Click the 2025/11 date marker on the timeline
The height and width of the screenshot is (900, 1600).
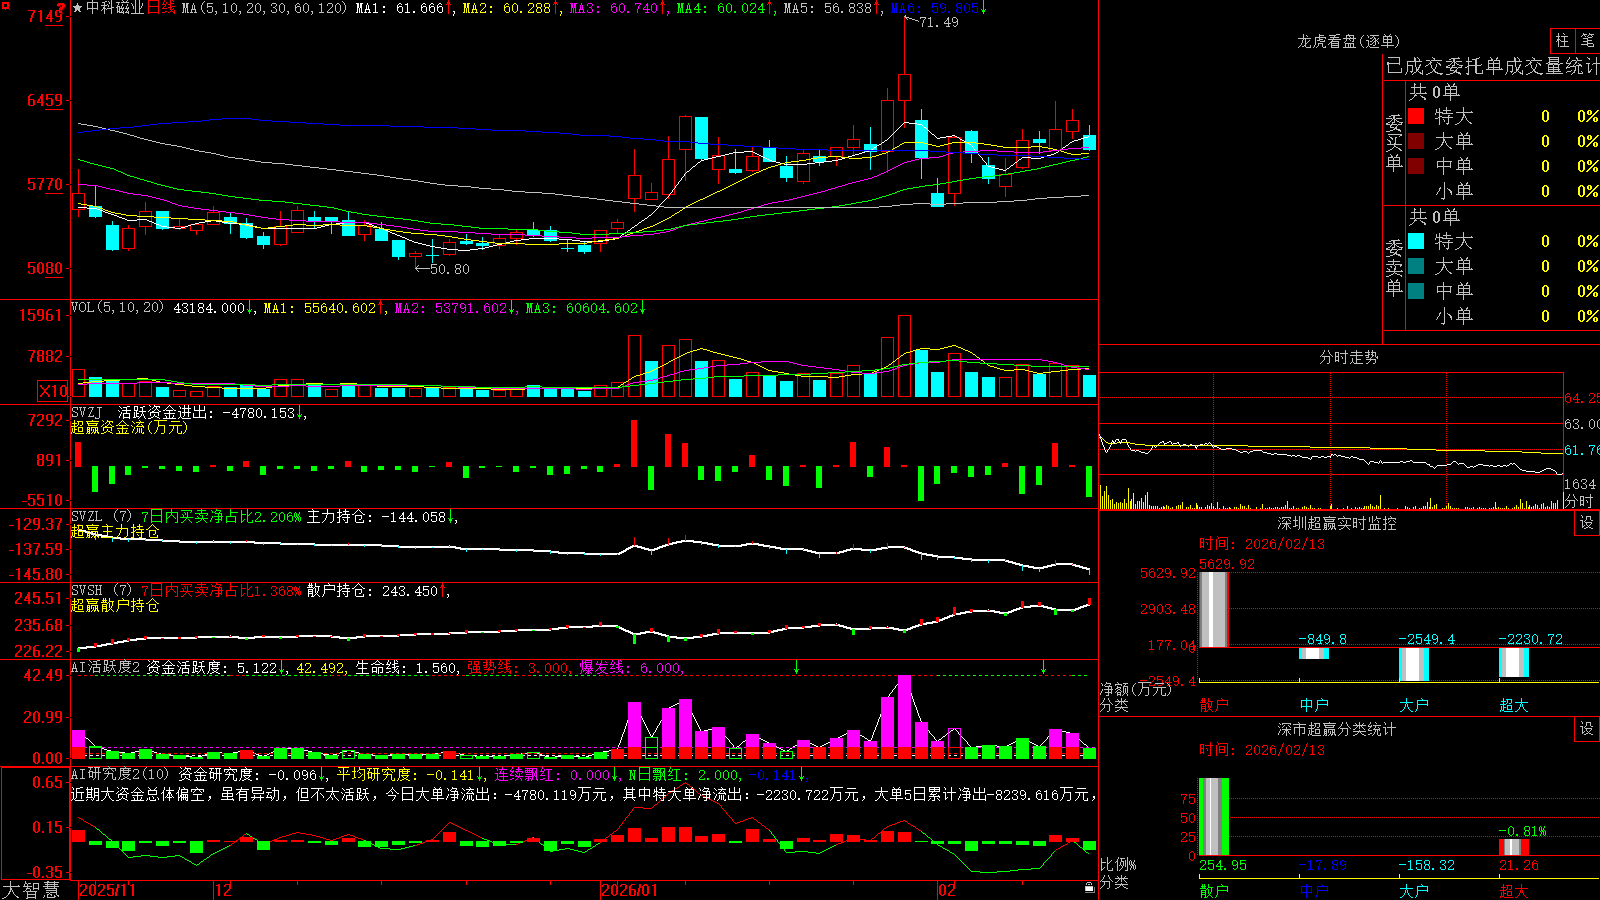[107, 890]
